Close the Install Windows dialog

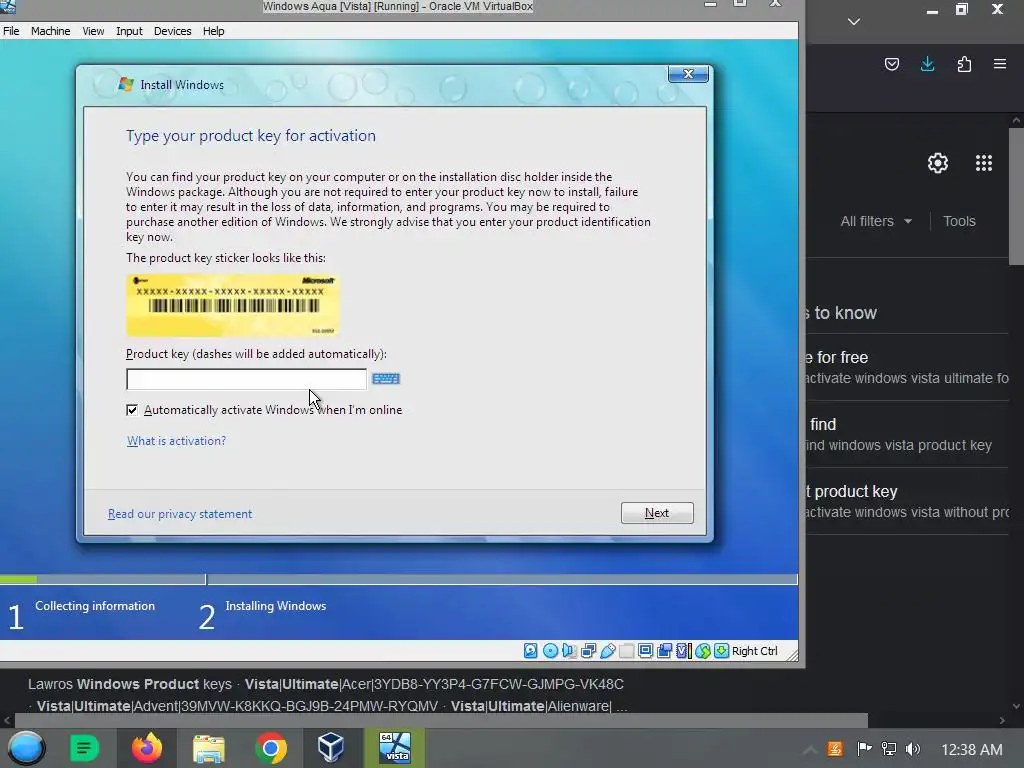(x=688, y=74)
